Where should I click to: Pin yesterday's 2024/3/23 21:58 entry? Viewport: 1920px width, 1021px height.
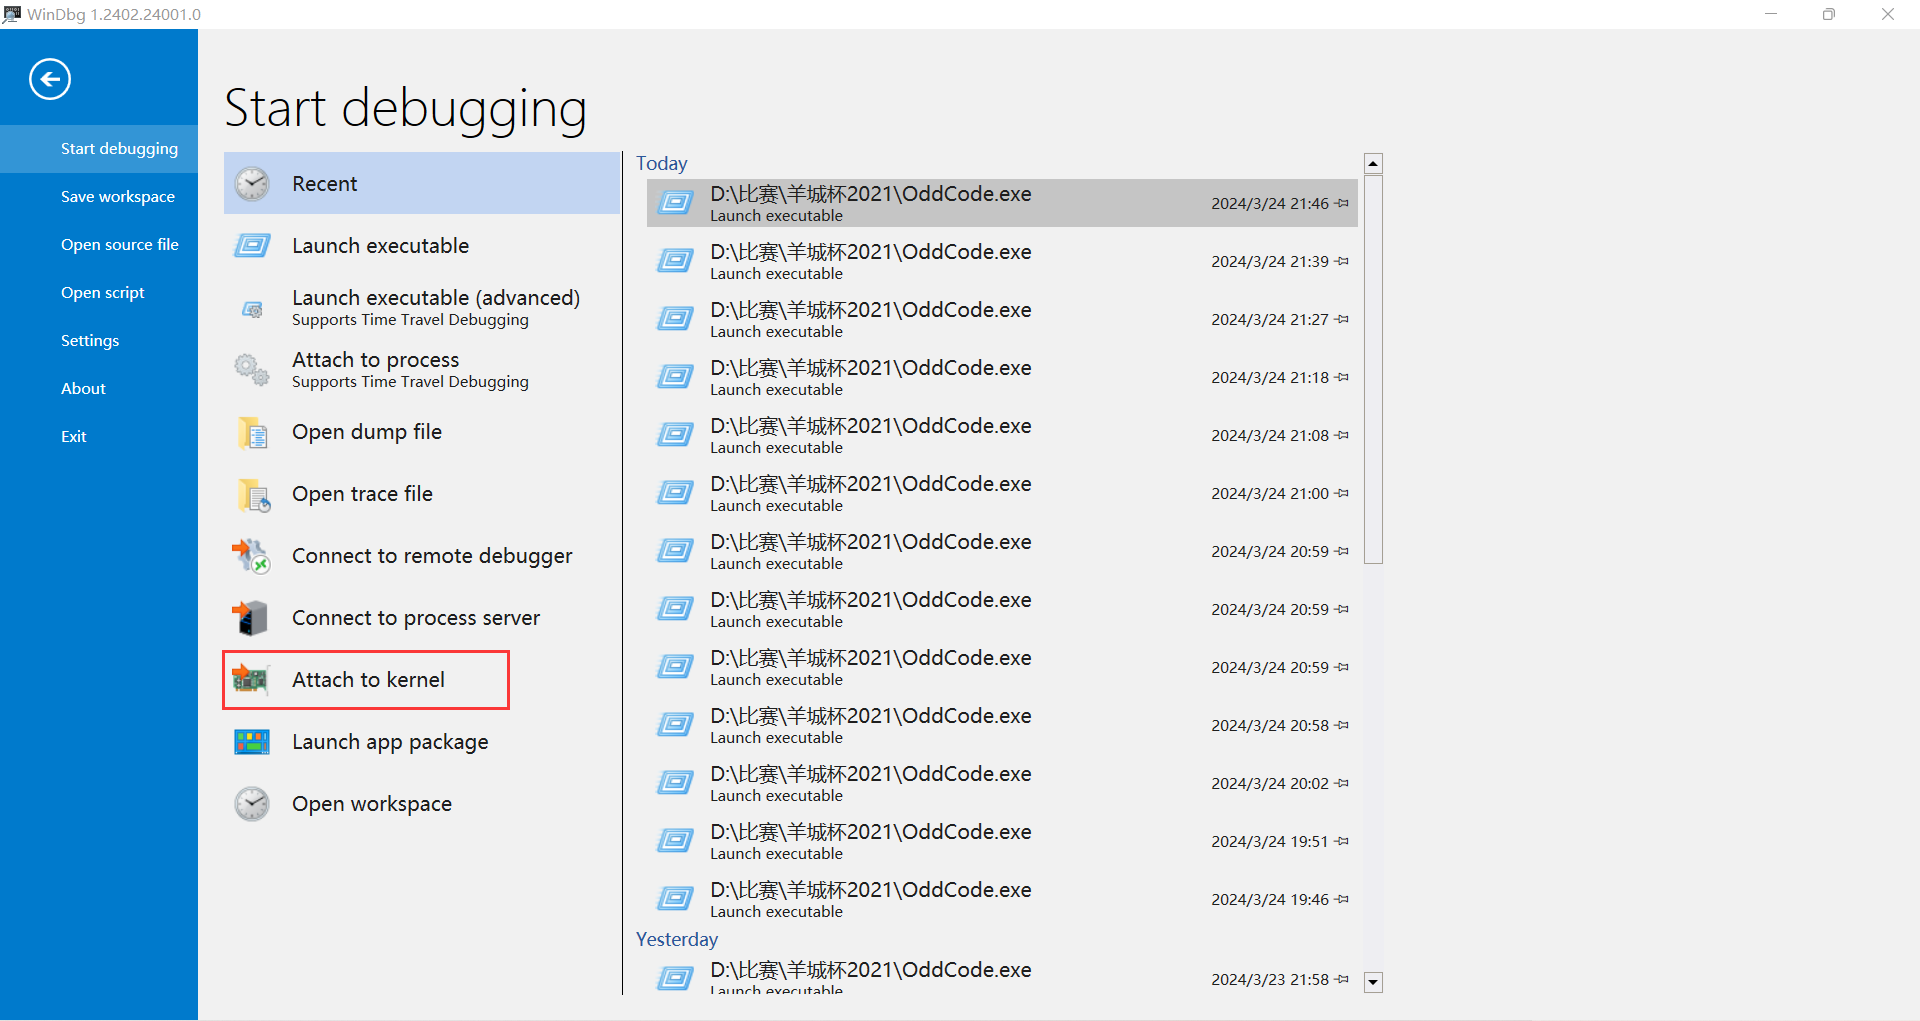click(x=1342, y=979)
